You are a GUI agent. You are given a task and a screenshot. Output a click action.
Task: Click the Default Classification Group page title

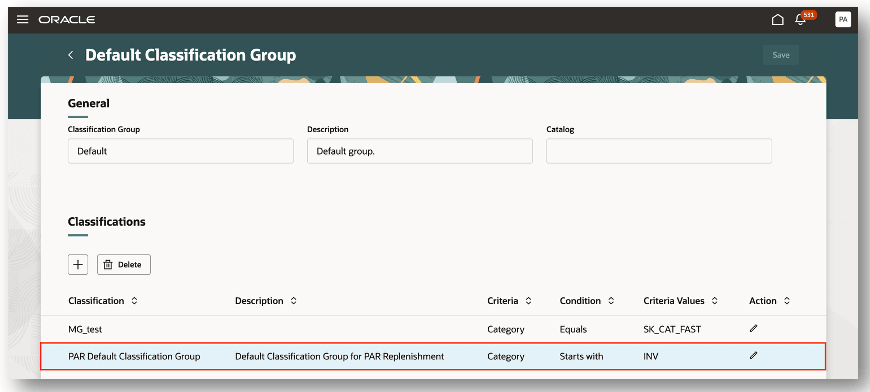pyautogui.click(x=190, y=55)
